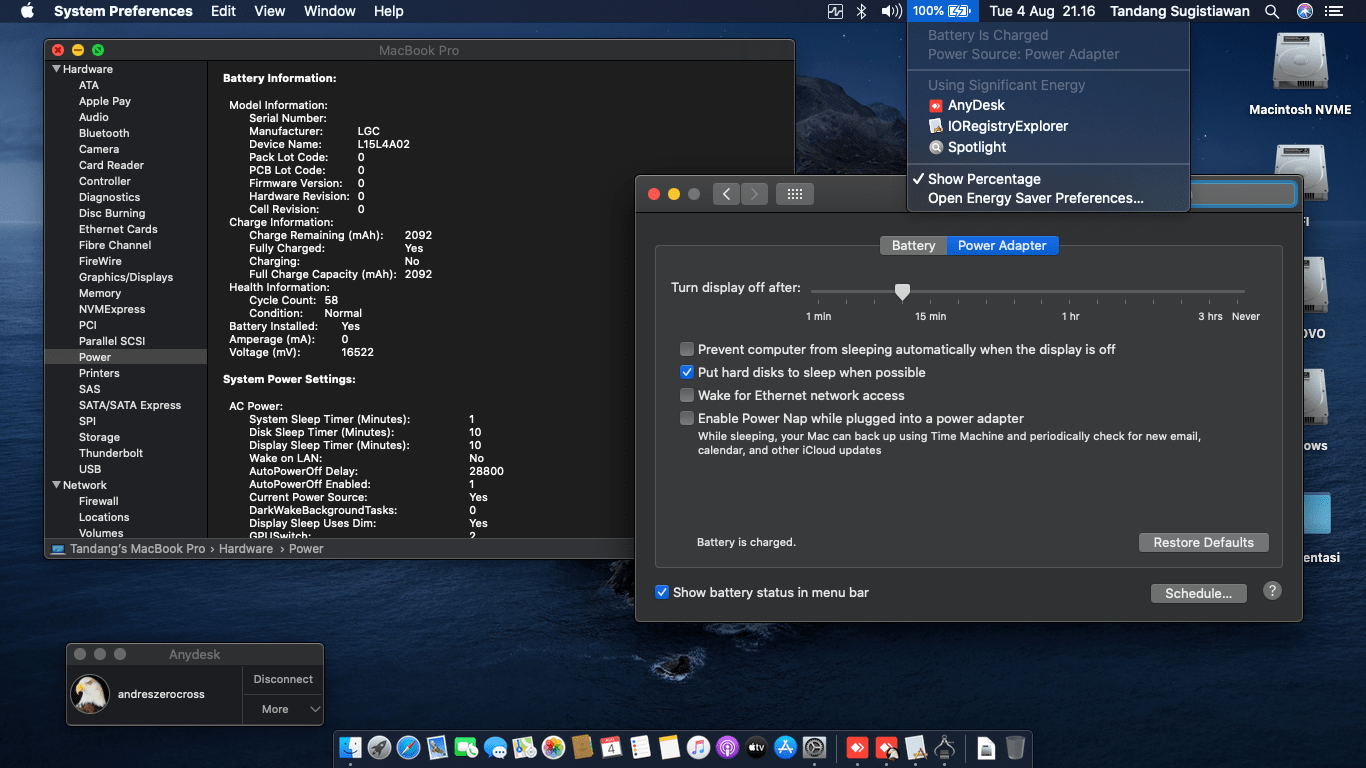Enable Prevent computer from sleeping automatically
Viewport: 1366px width, 768px height.
[x=687, y=349]
